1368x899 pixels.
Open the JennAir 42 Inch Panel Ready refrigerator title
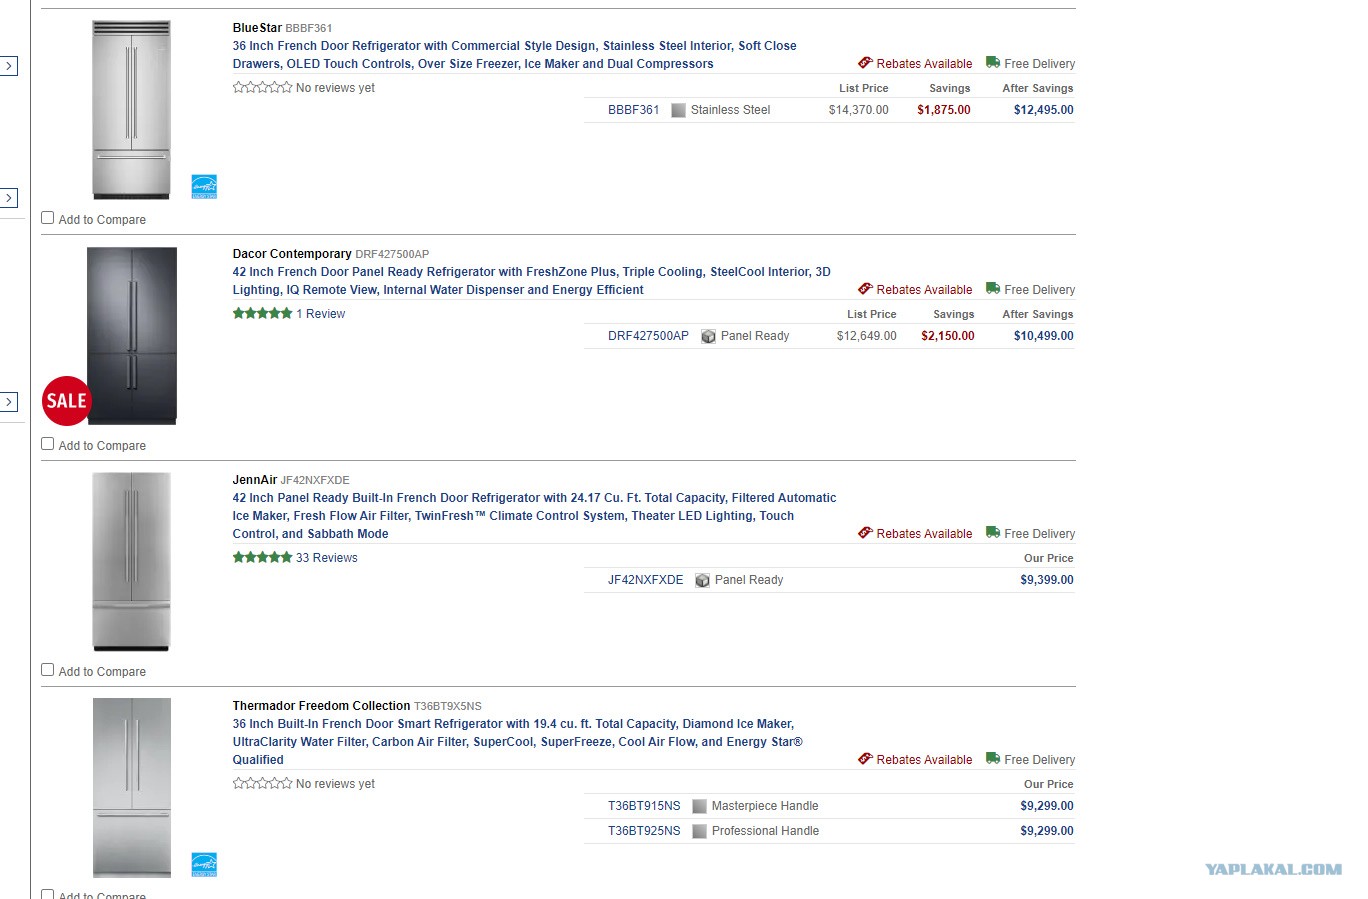[534, 516]
